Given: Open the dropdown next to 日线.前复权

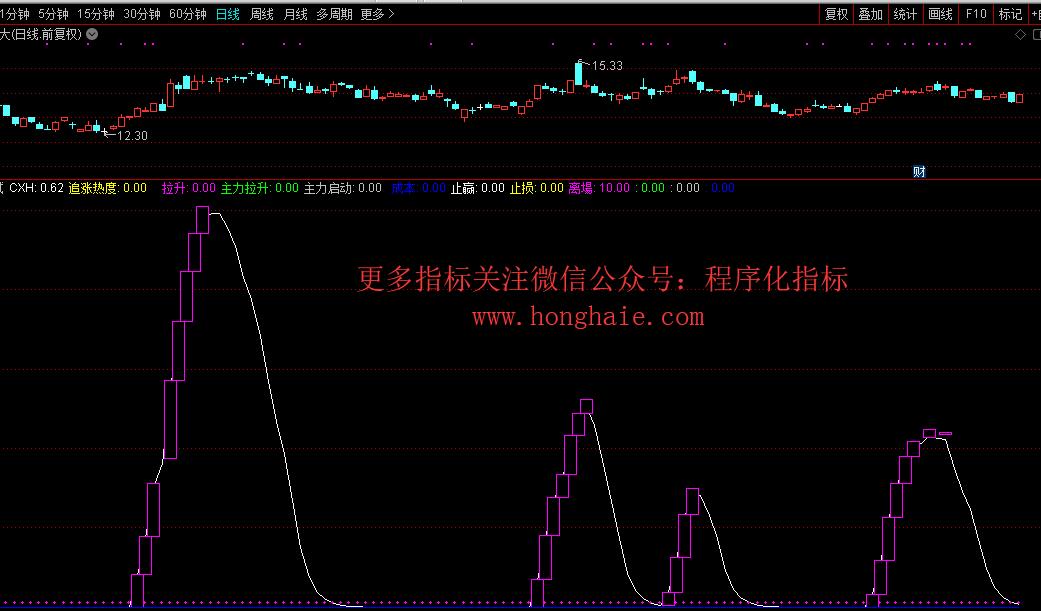Looking at the screenshot, I should click(92, 34).
